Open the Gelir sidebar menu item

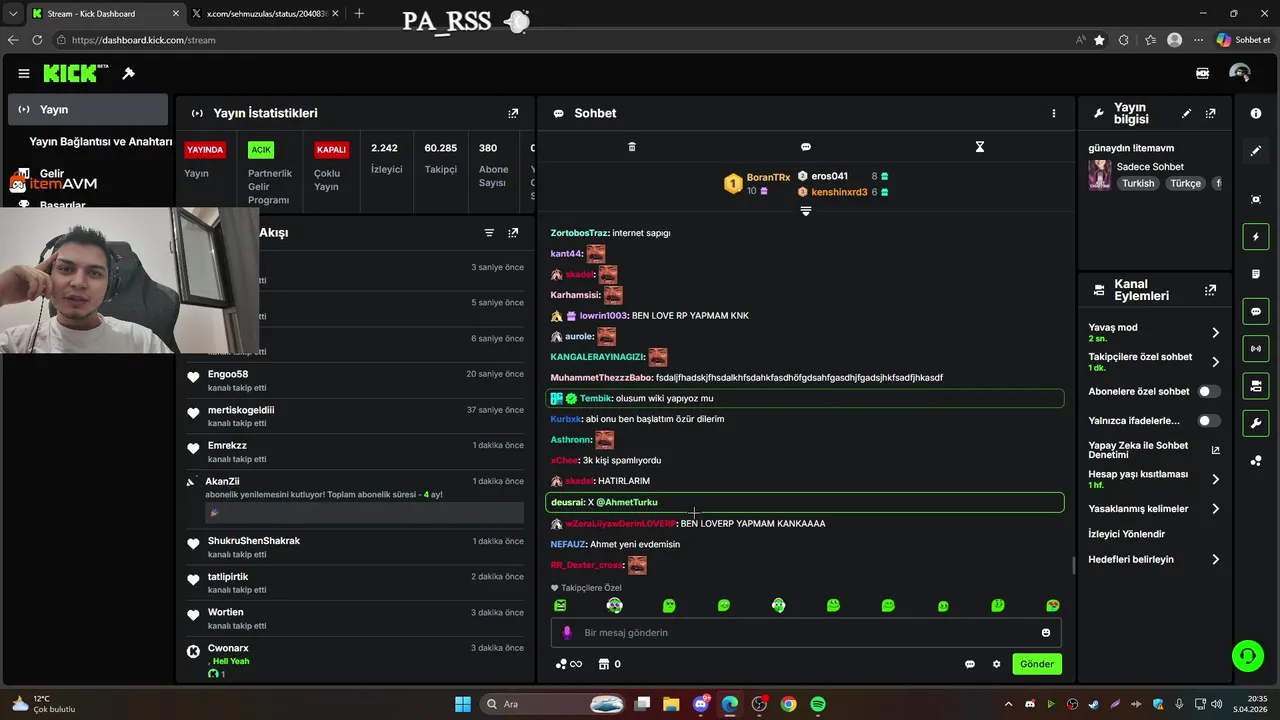tap(52, 174)
